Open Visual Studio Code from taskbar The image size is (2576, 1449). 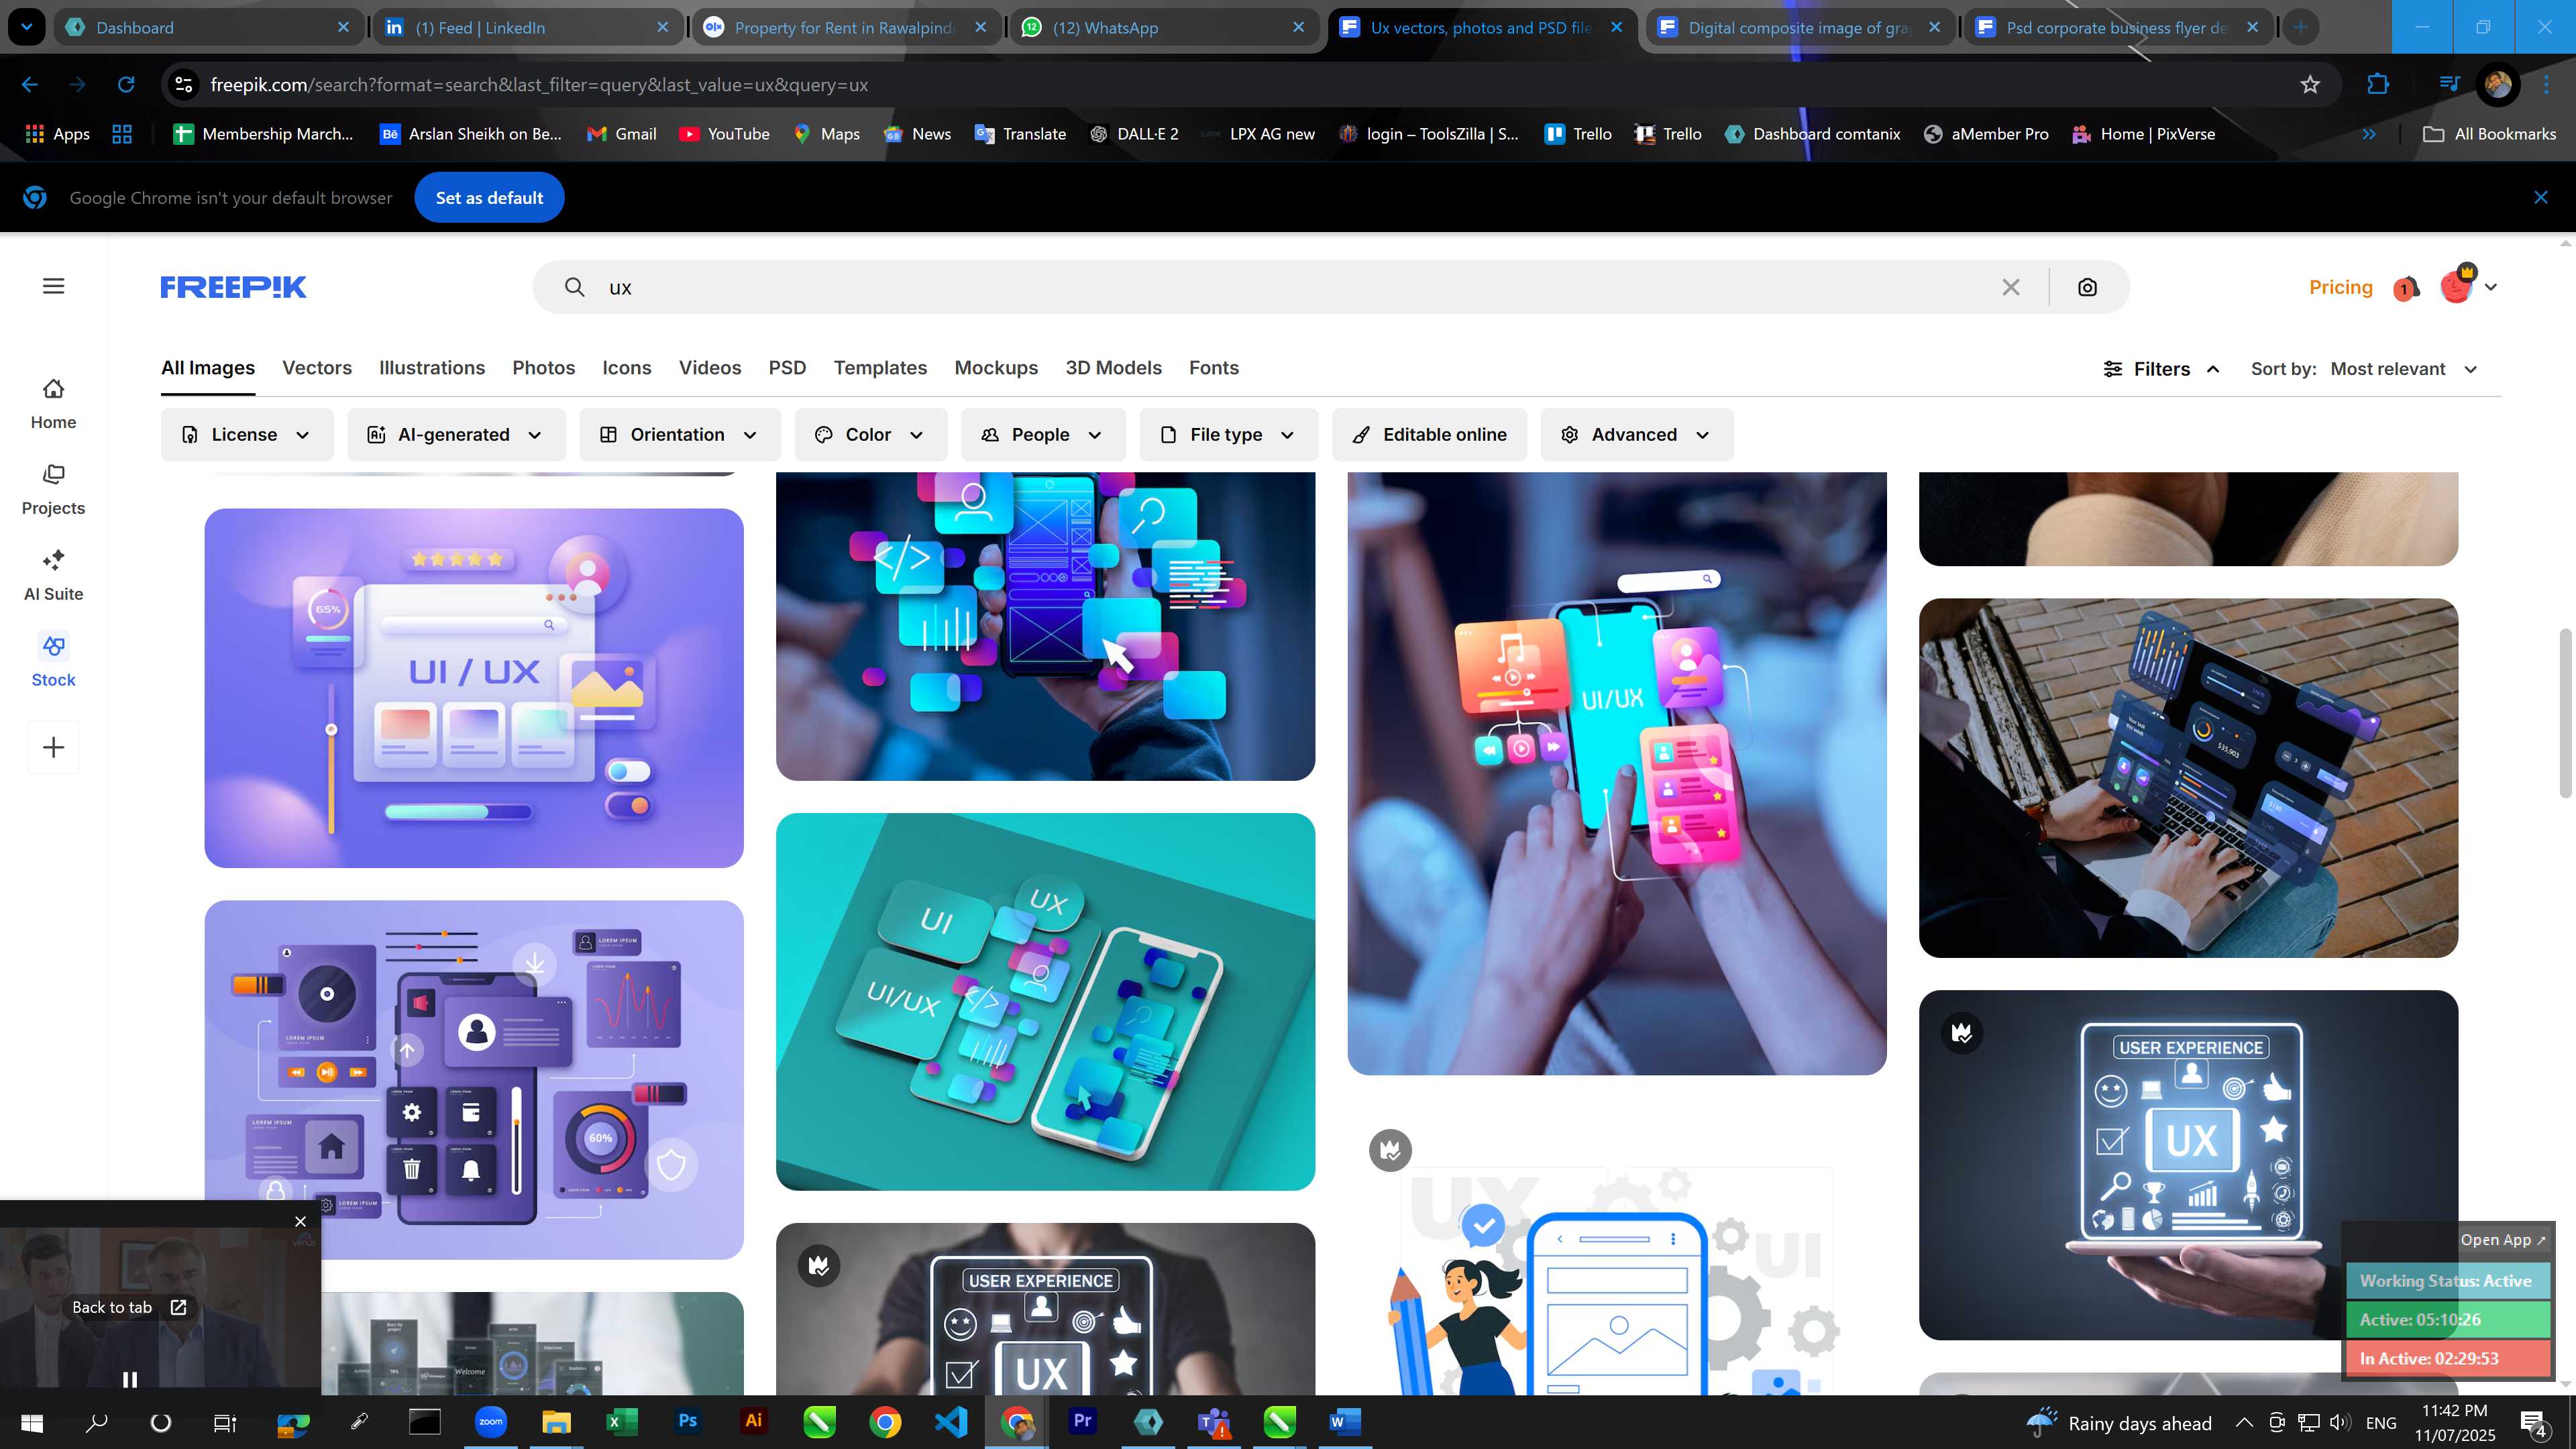point(951,1421)
